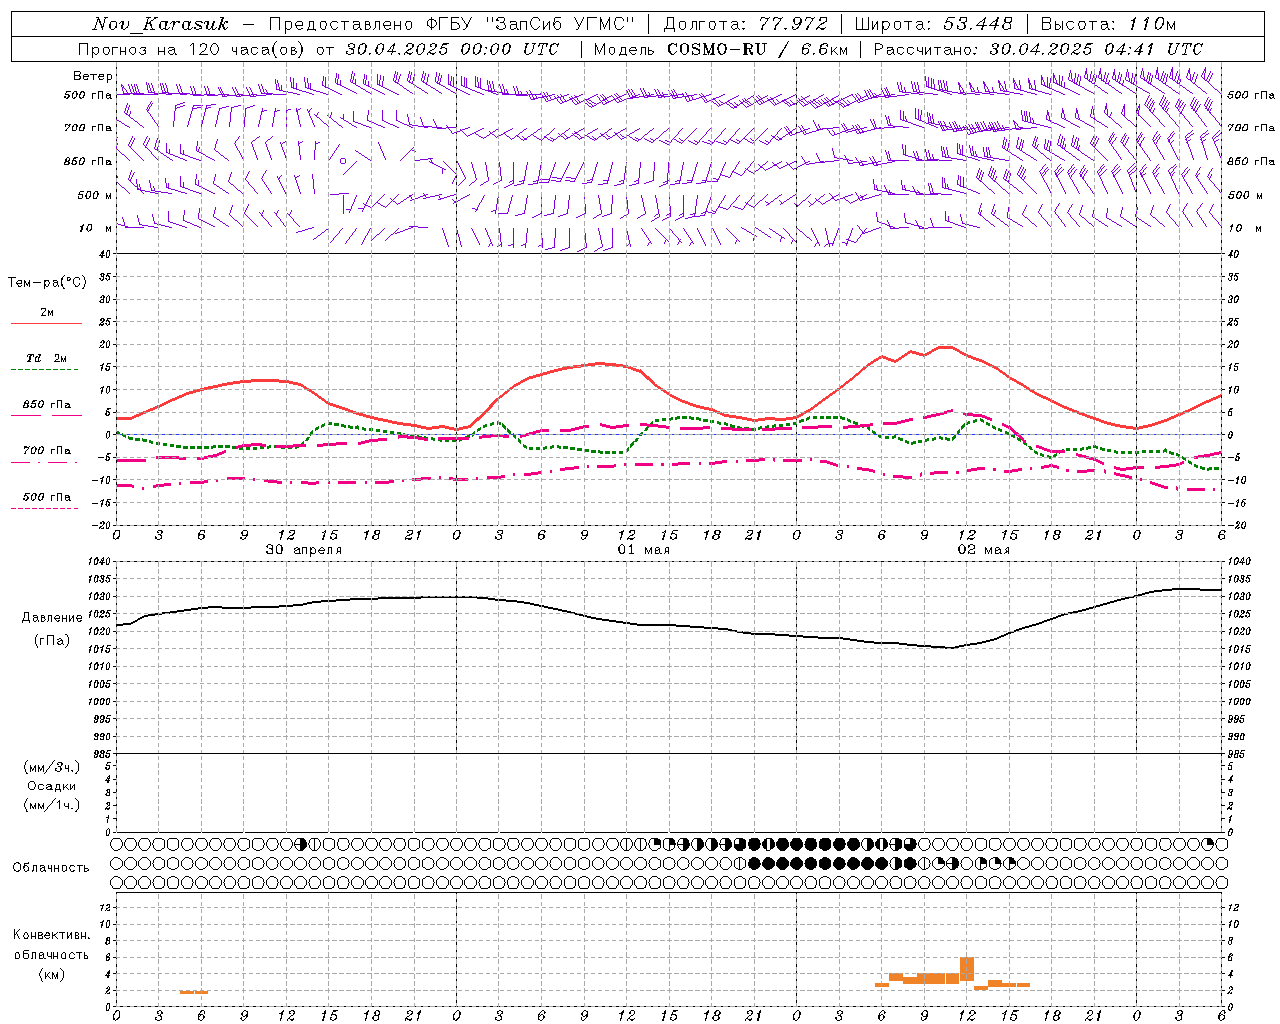Click the (мм/1ч.) precipitation unit label
Screen dimensions: 1280x1024
(x=52, y=805)
